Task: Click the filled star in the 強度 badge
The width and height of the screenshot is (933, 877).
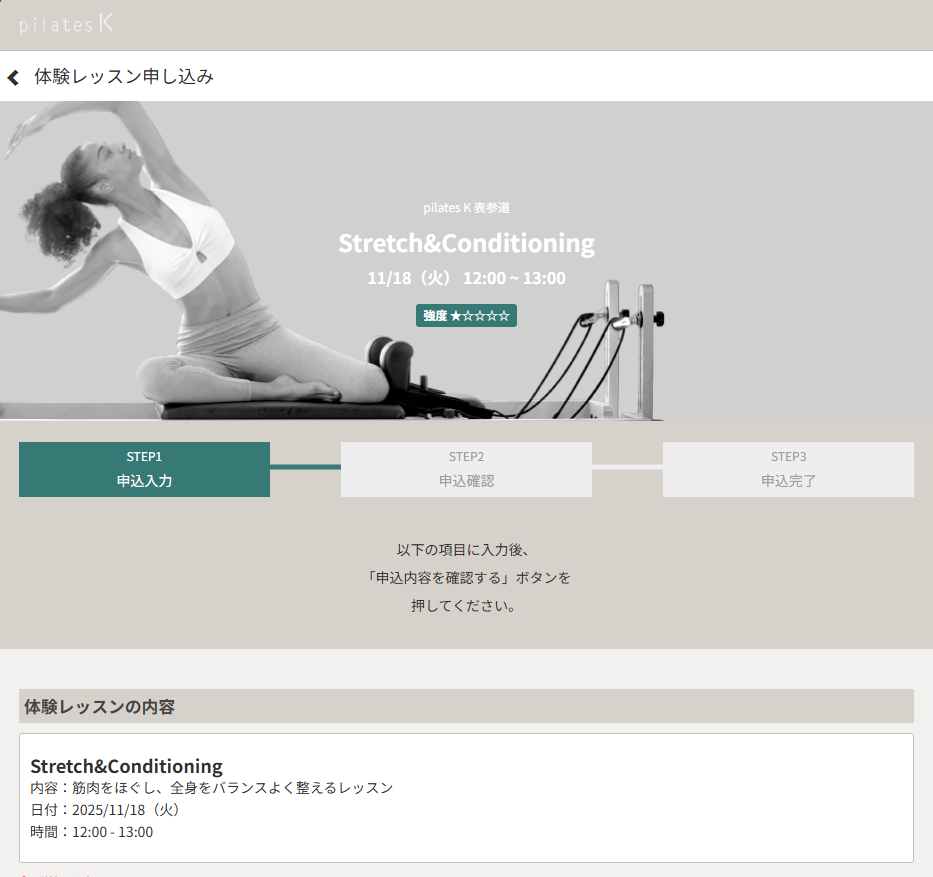Action: point(456,316)
